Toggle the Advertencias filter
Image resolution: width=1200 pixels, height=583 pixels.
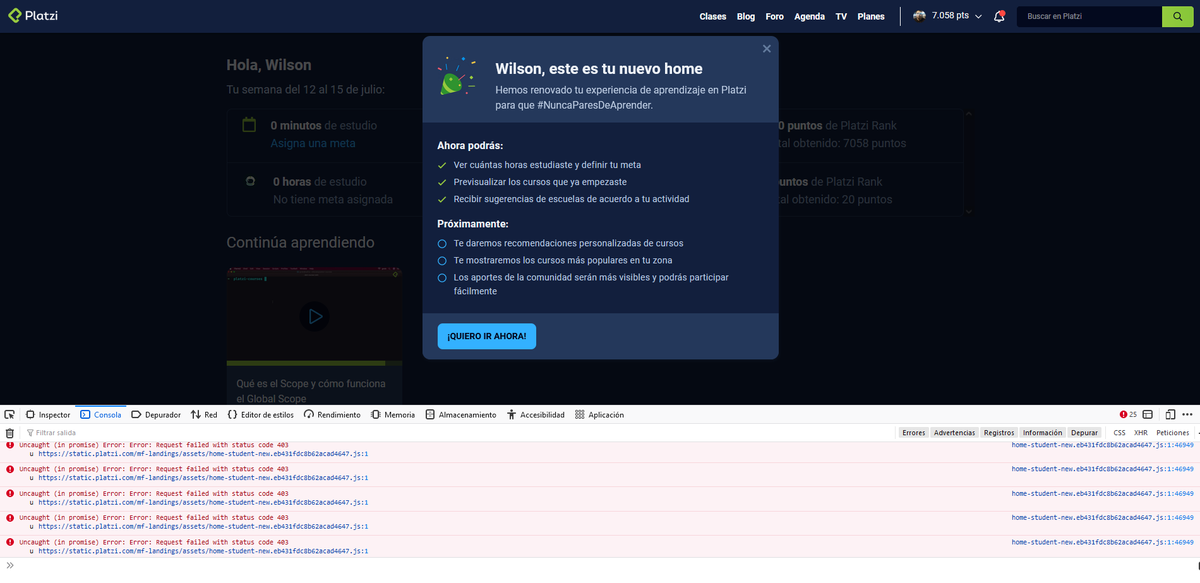tap(954, 432)
